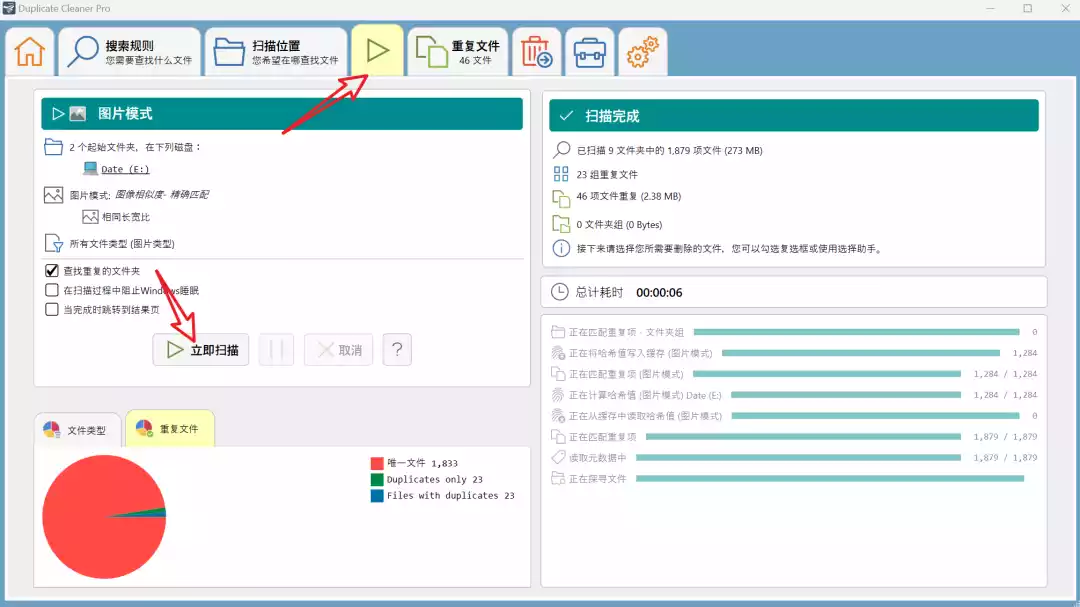Switch to 搜索规则 tab
The width and height of the screenshot is (1080, 607).
click(128, 52)
